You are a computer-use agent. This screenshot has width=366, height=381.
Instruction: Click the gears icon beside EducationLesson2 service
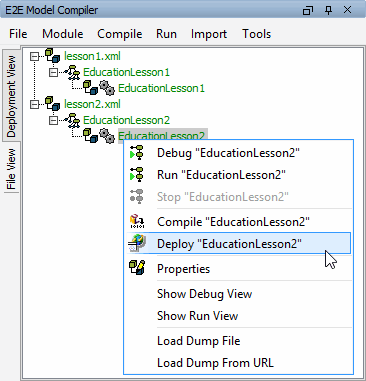[x=107, y=136]
